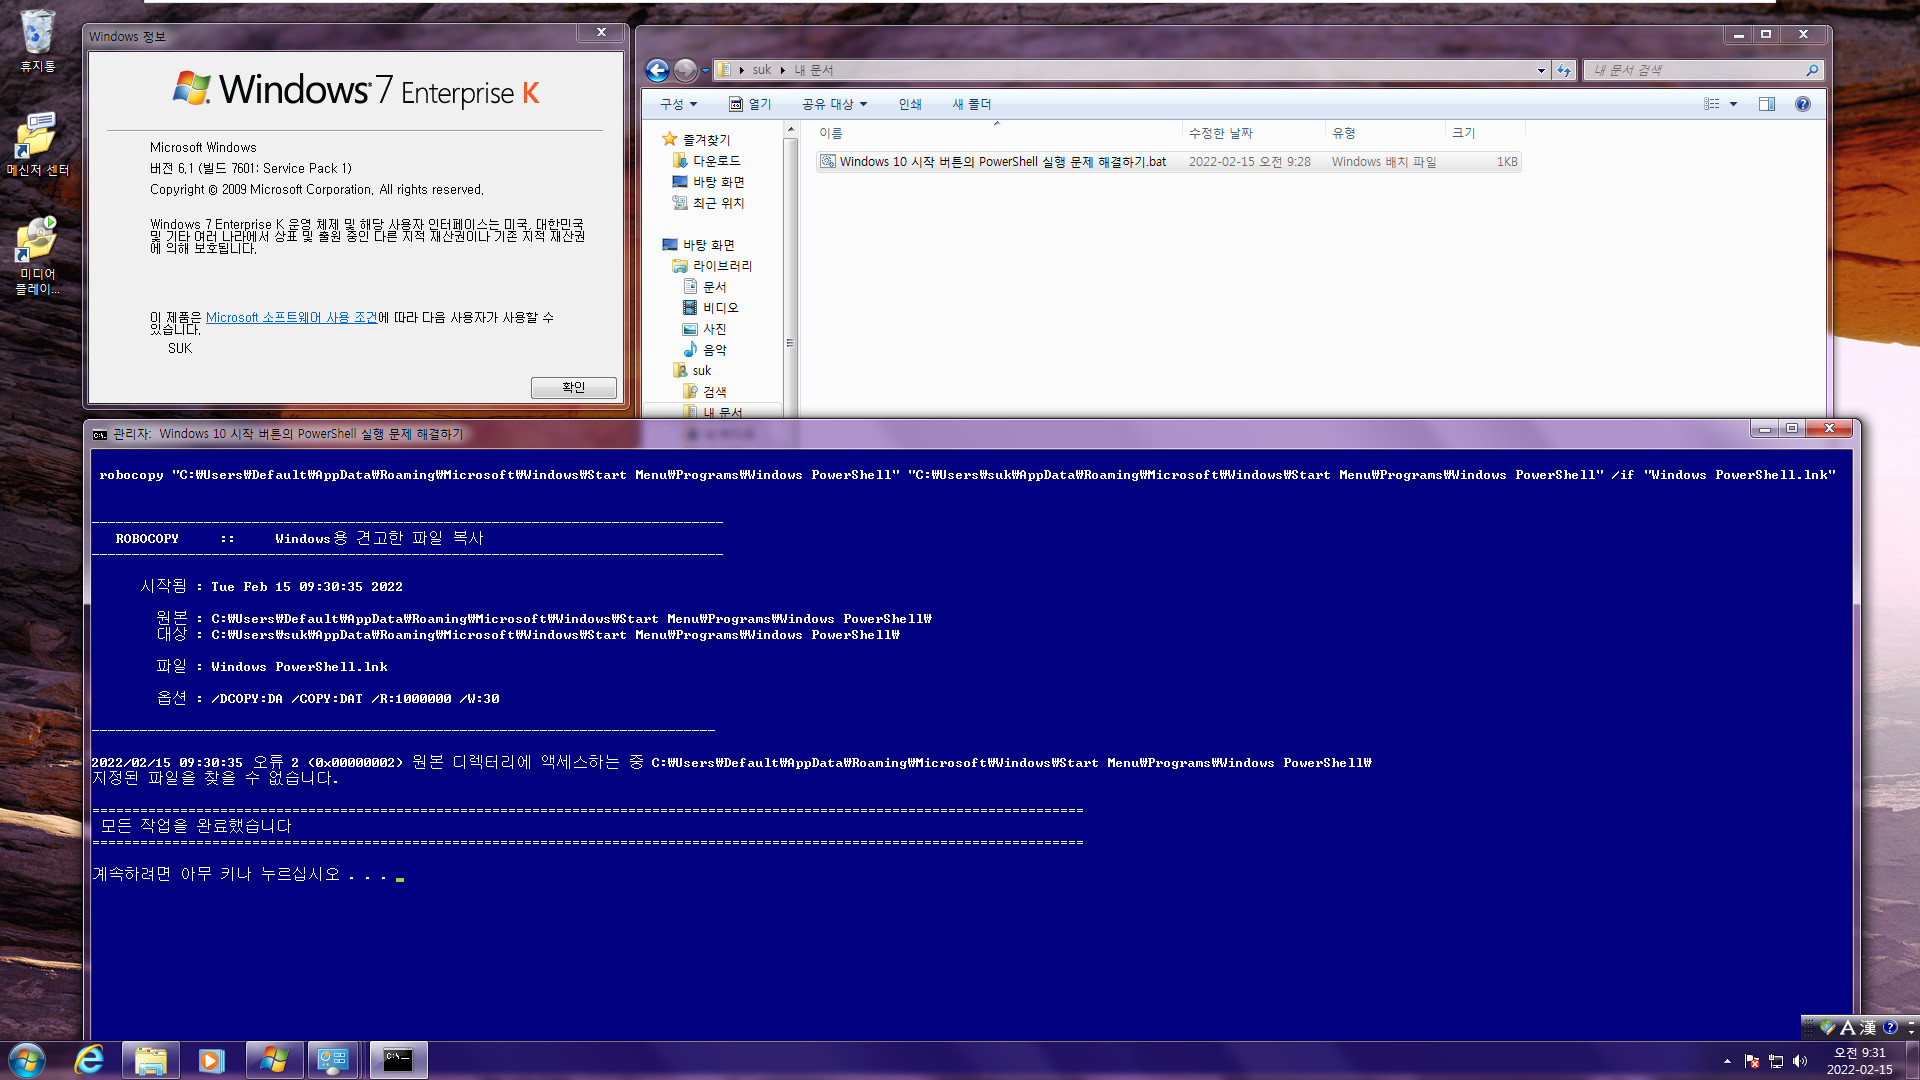The image size is (1920, 1080).
Task: Click the navigation pane scroll up arrow
Action: coord(790,130)
